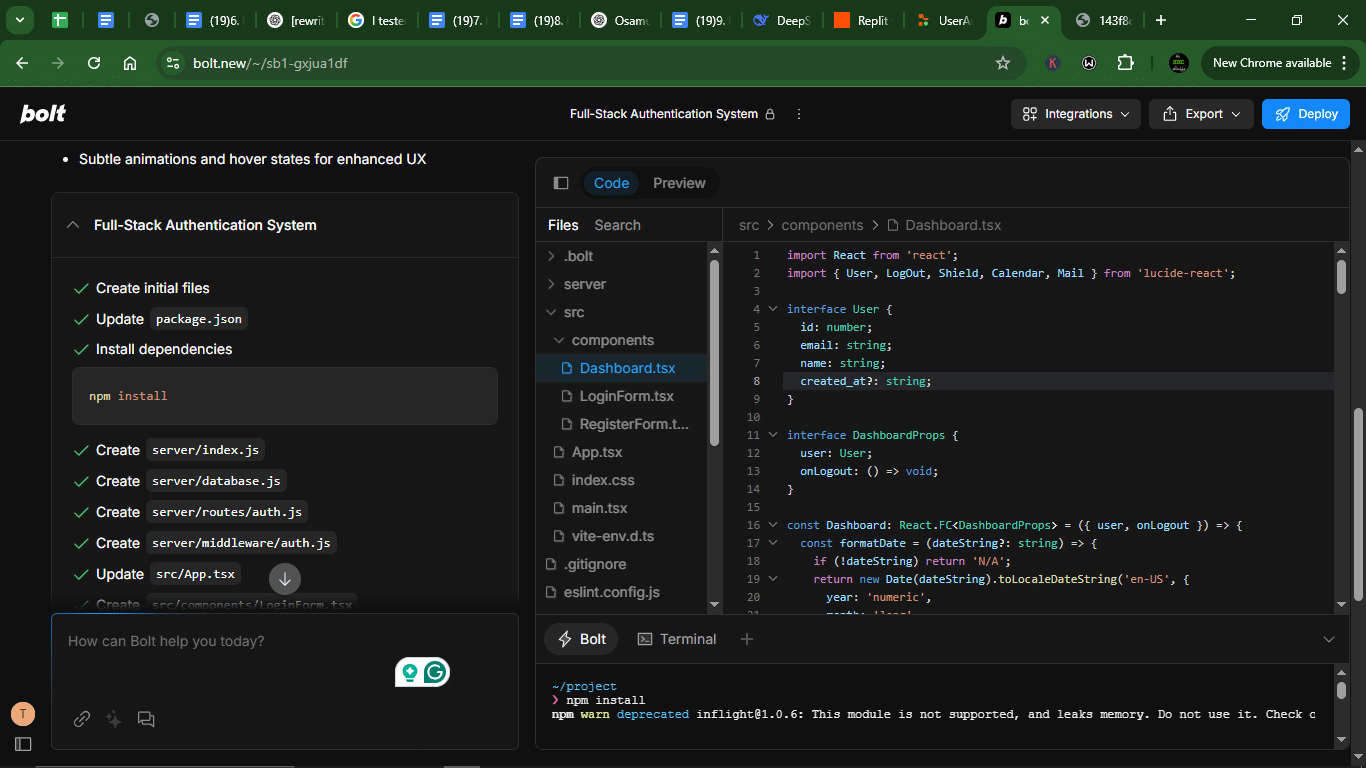Switch the workbench to Code view

point(611,183)
